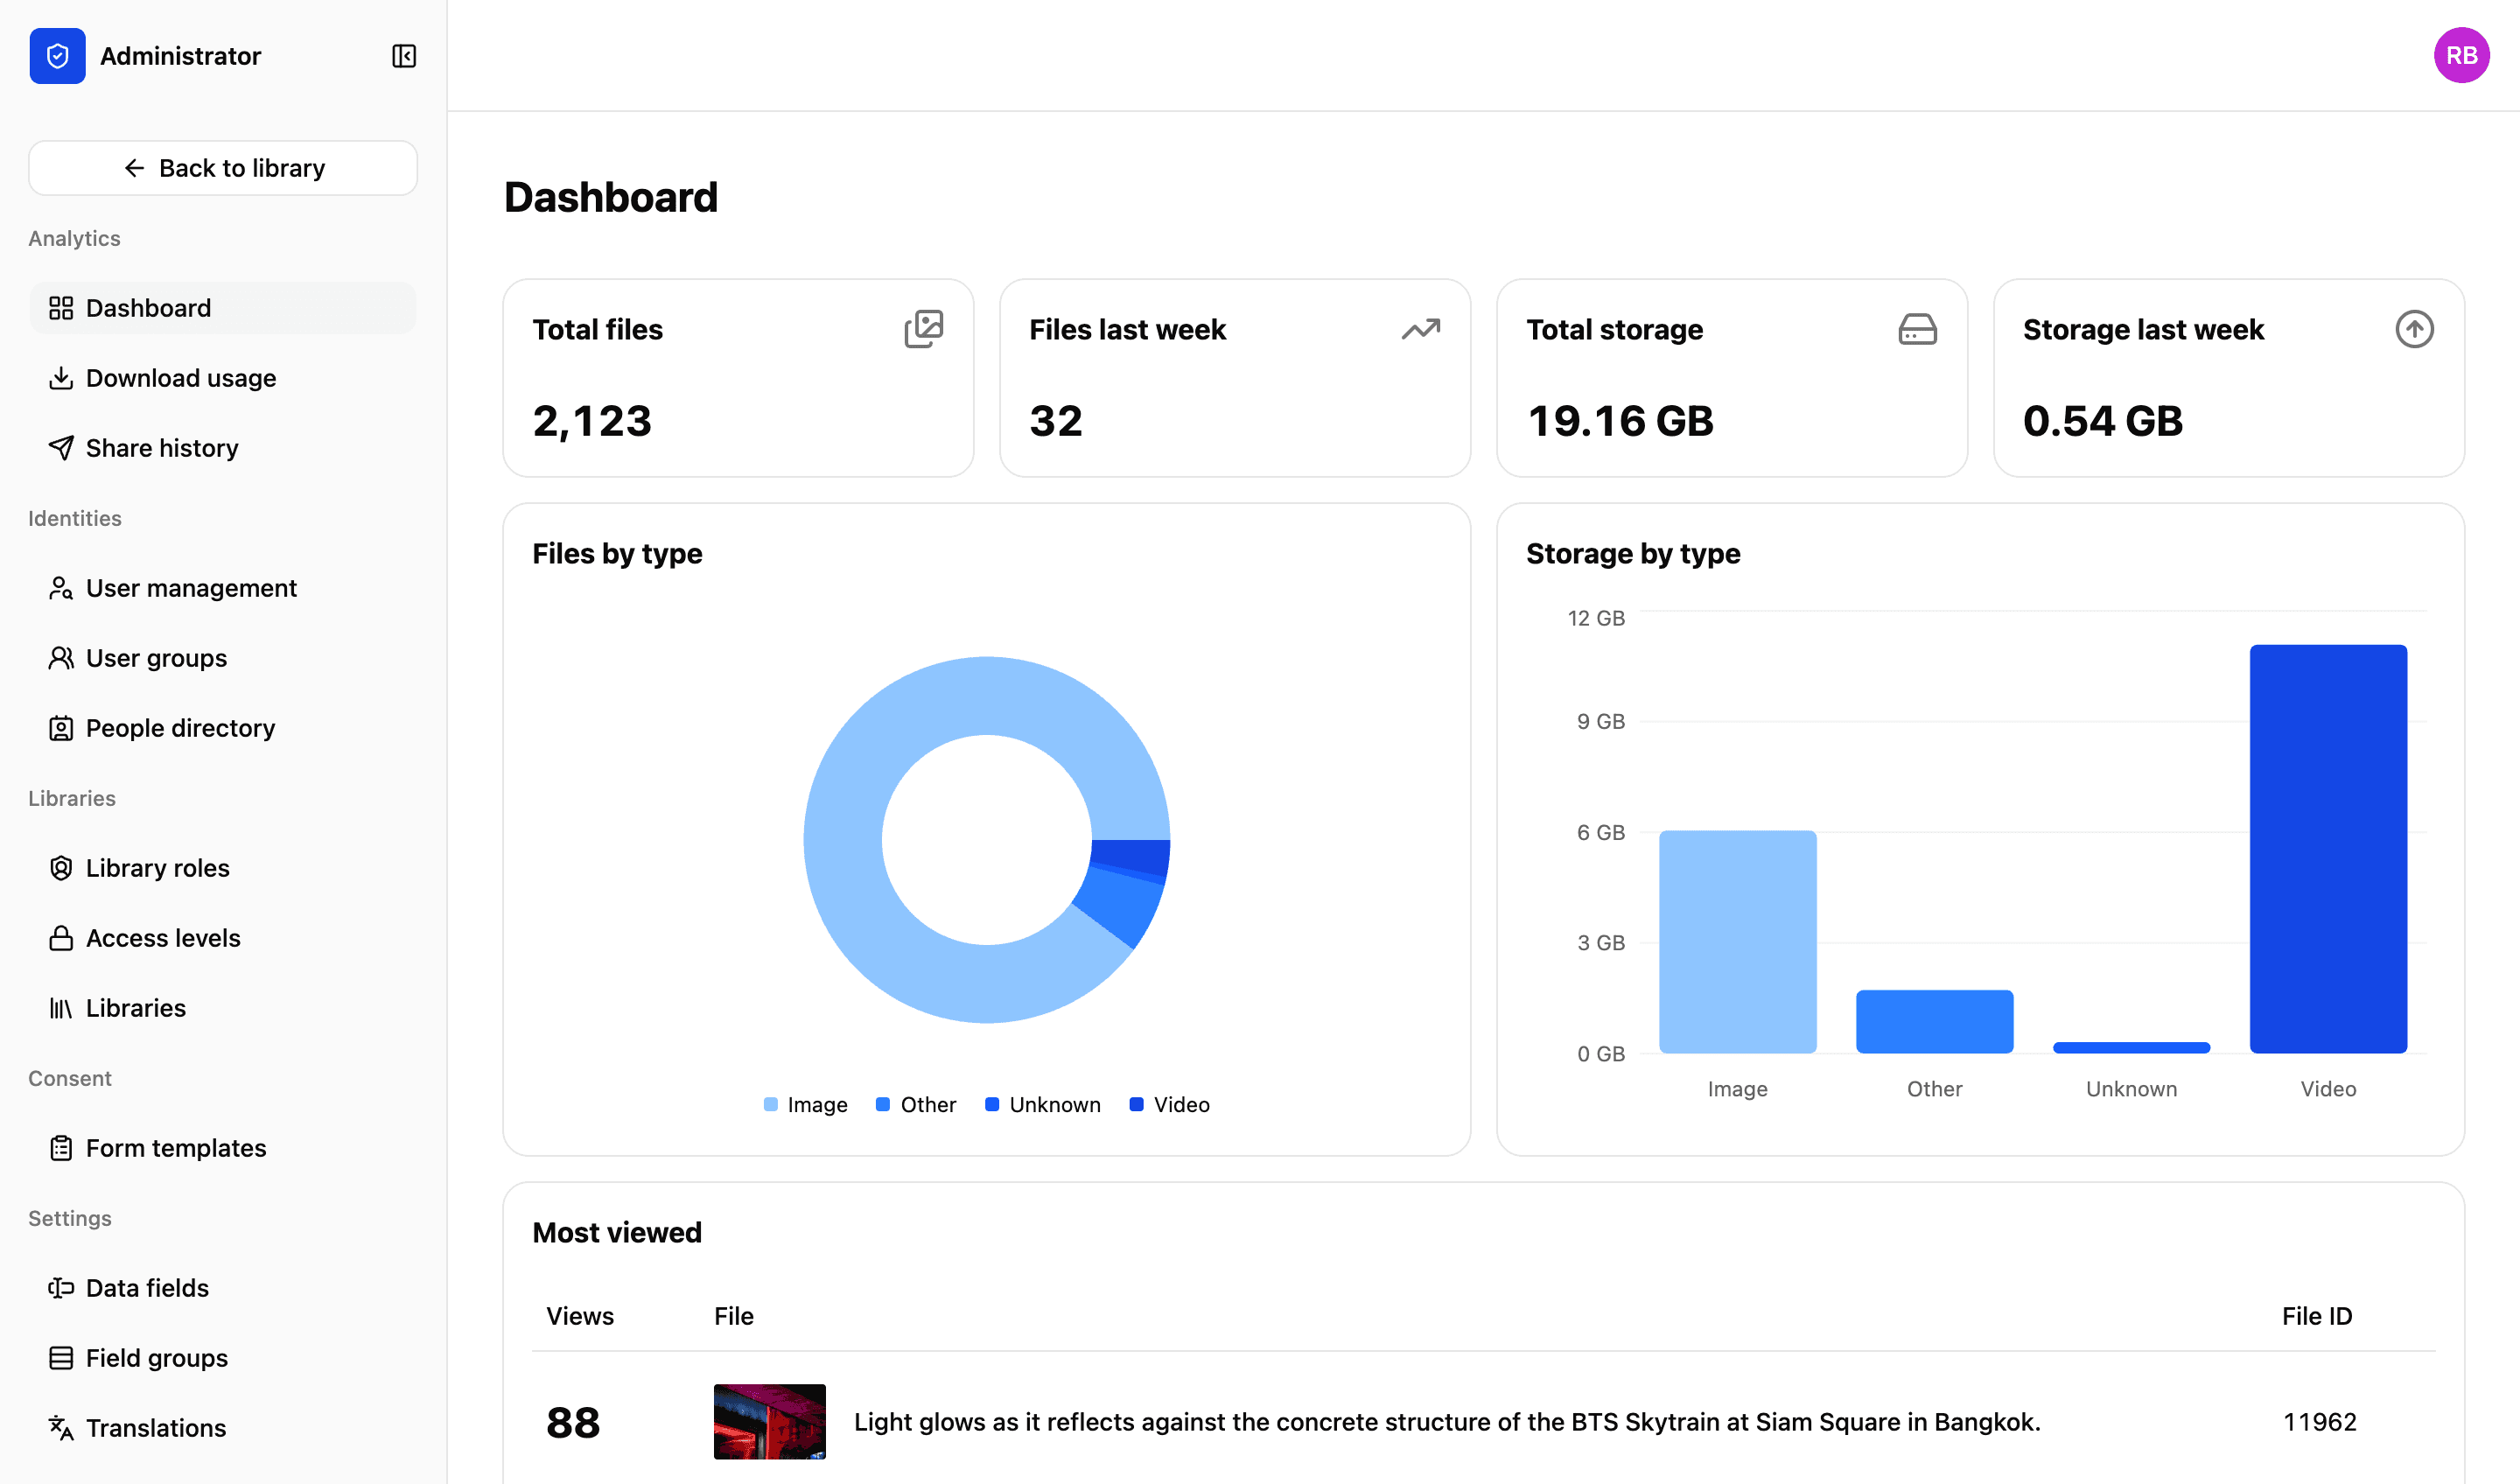Viewport: 2520px width, 1484px height.
Task: Click the People directory contact icon
Action: point(61,728)
